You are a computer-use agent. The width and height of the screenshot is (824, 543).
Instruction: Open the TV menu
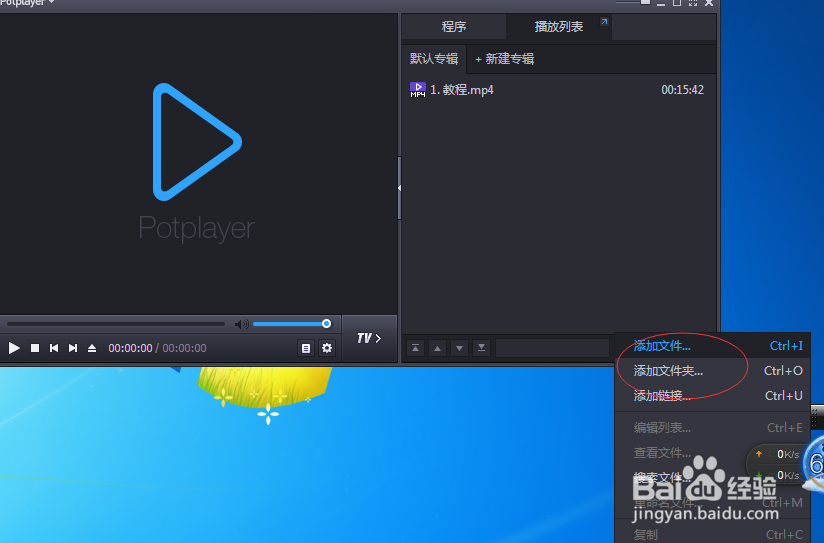coord(369,338)
